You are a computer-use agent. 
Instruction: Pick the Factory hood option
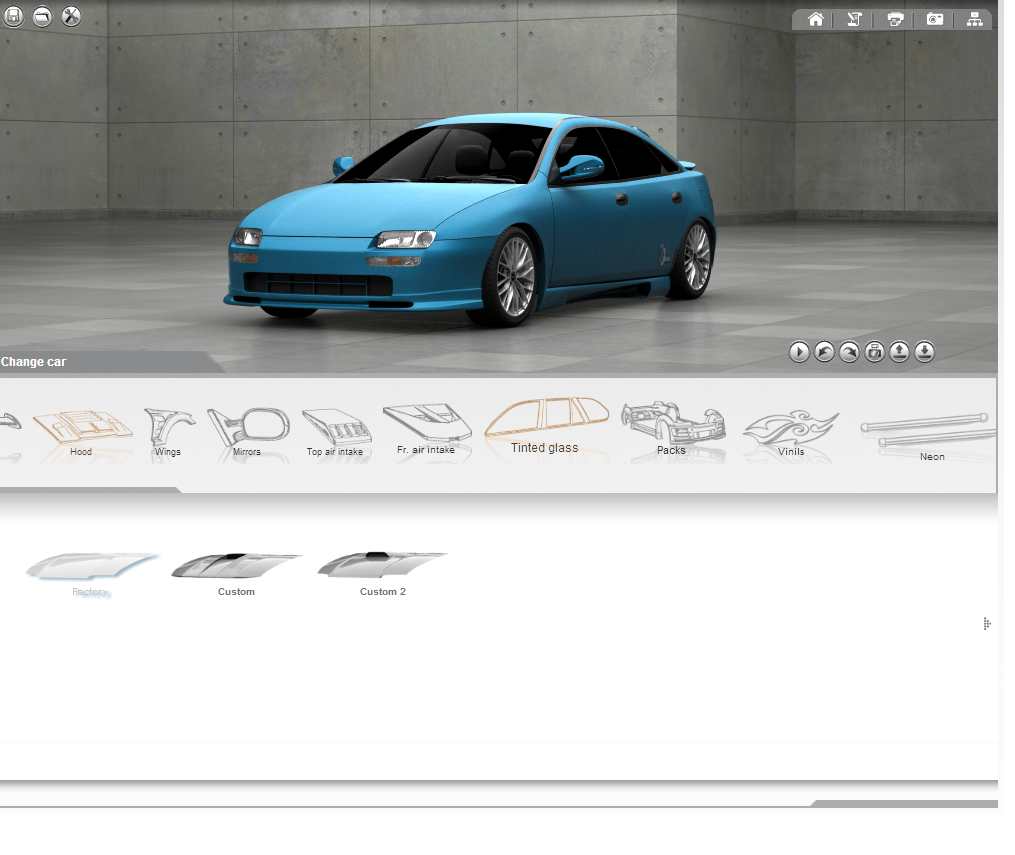click(91, 570)
